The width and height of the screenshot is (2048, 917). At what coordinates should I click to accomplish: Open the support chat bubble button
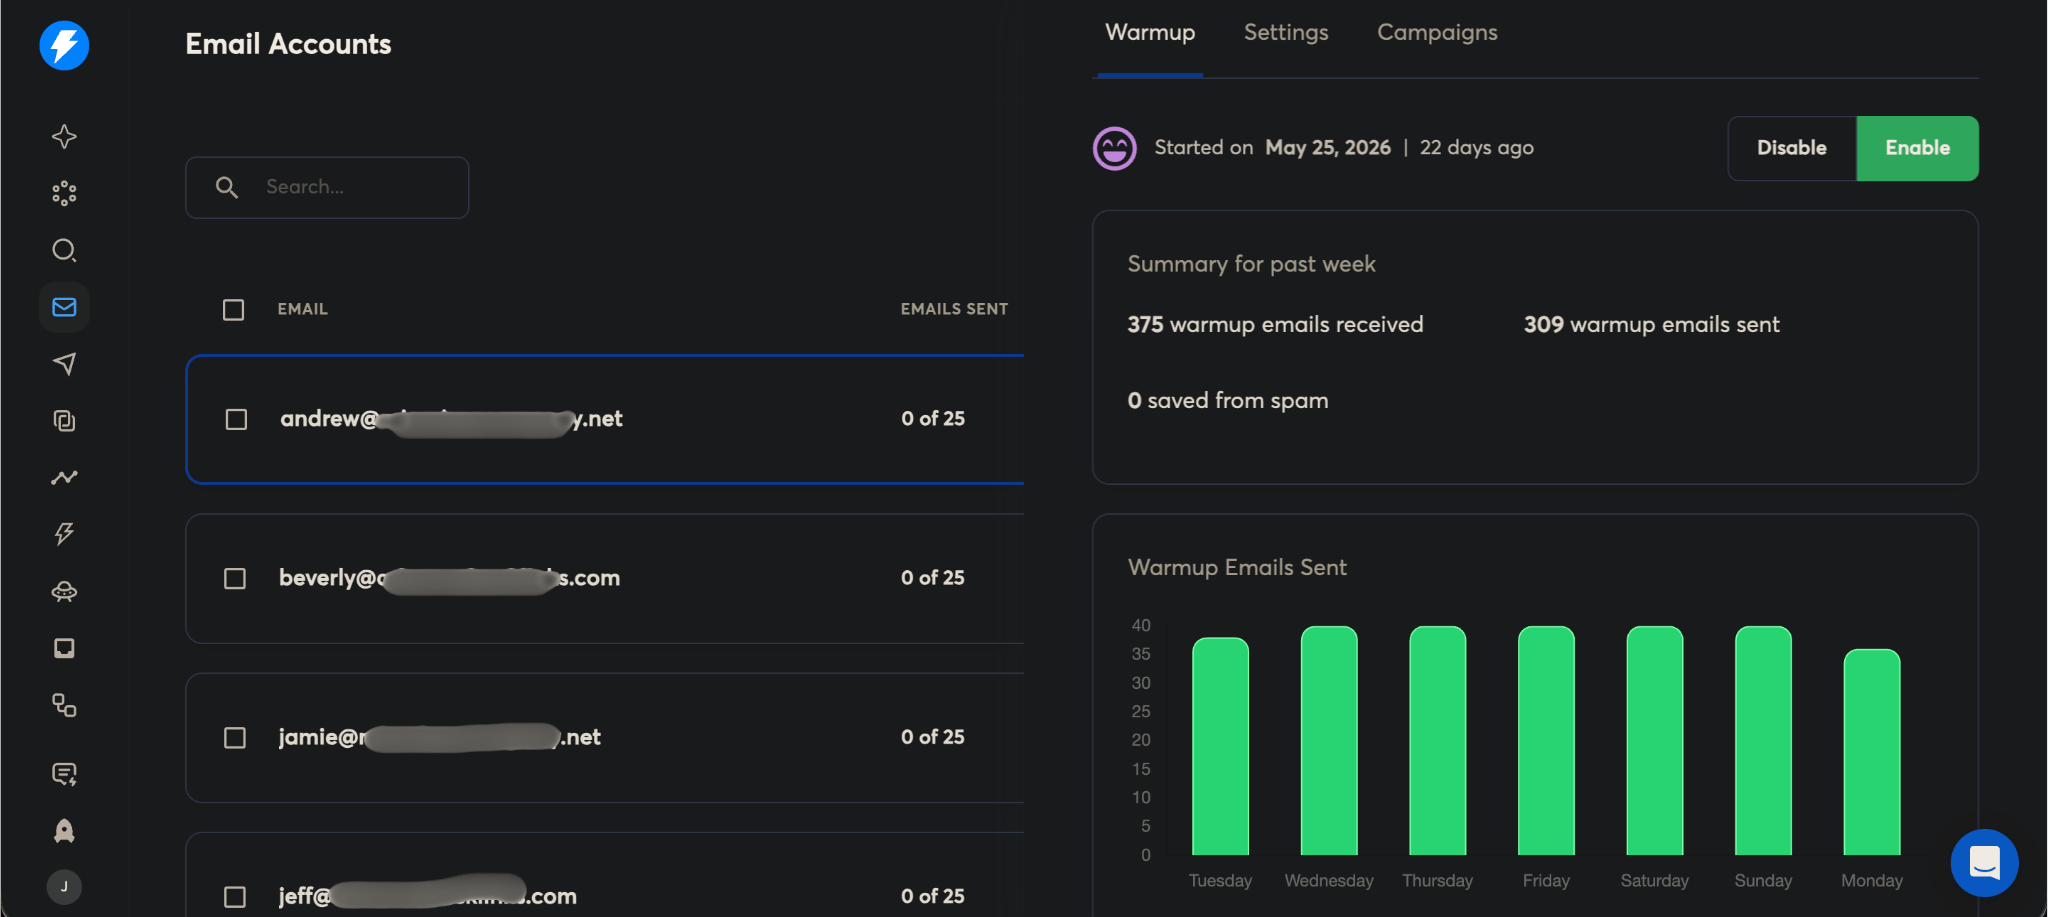click(1984, 862)
